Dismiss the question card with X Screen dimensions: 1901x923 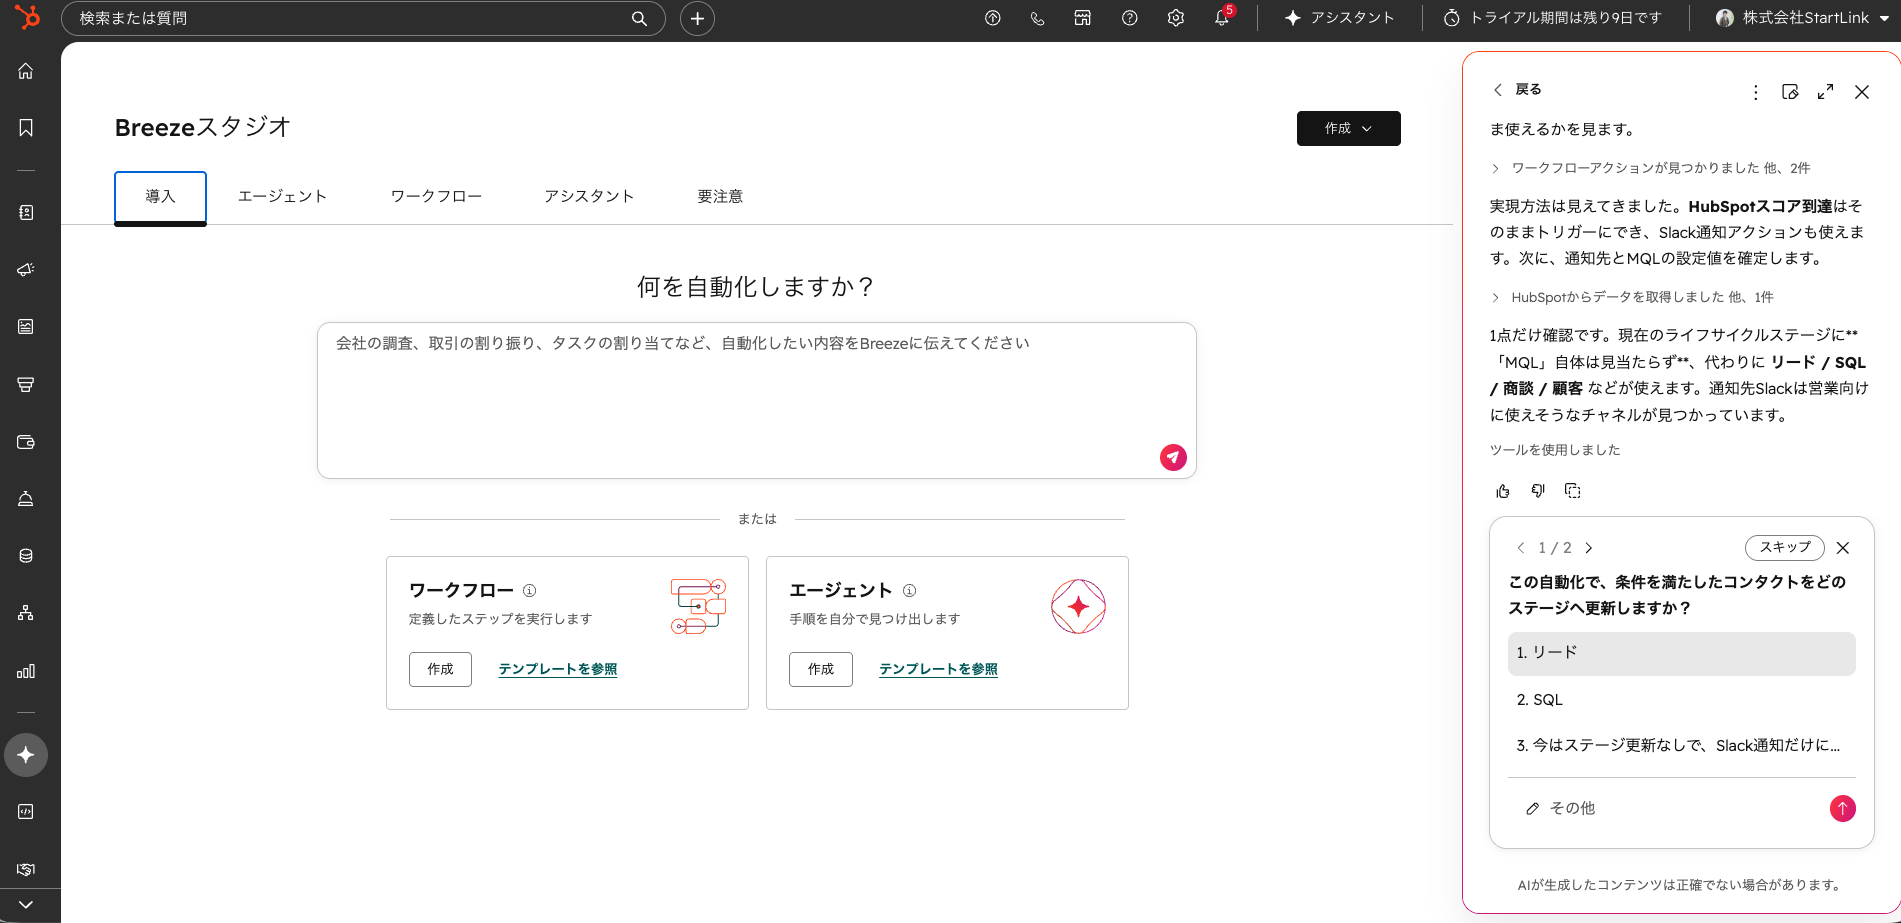click(1843, 548)
